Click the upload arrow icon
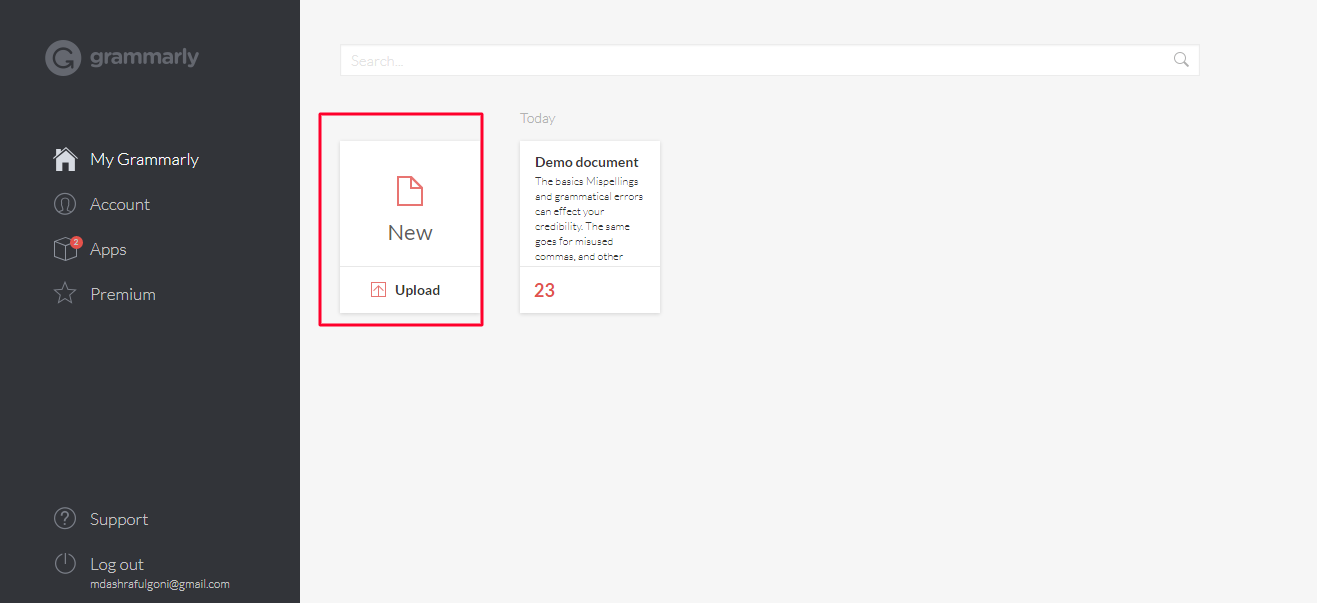The width and height of the screenshot is (1317, 603). (378, 290)
